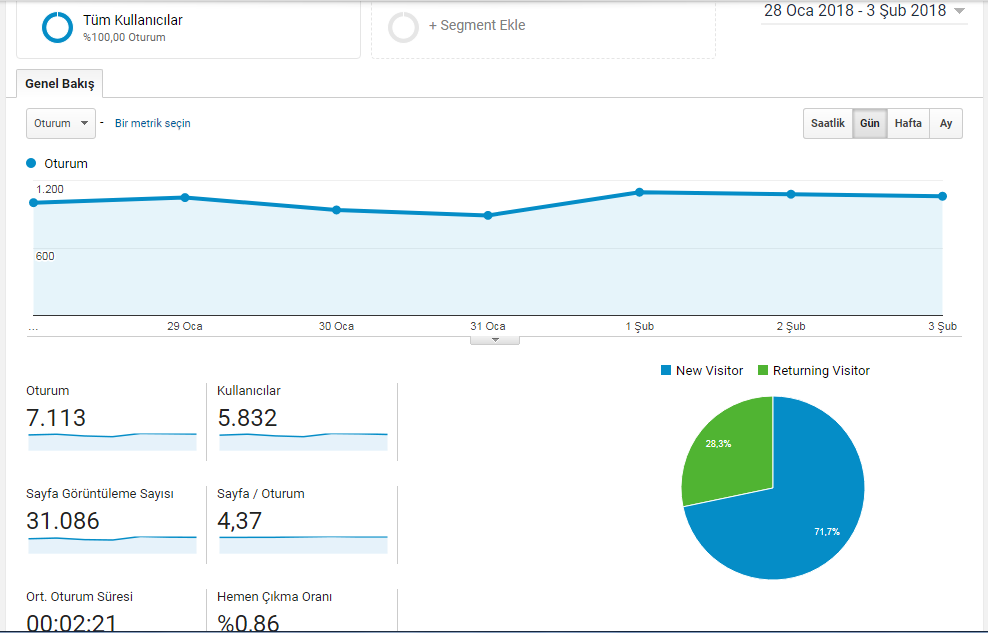Switch chart view to Saatlik
This screenshot has width=988, height=633.
(827, 123)
